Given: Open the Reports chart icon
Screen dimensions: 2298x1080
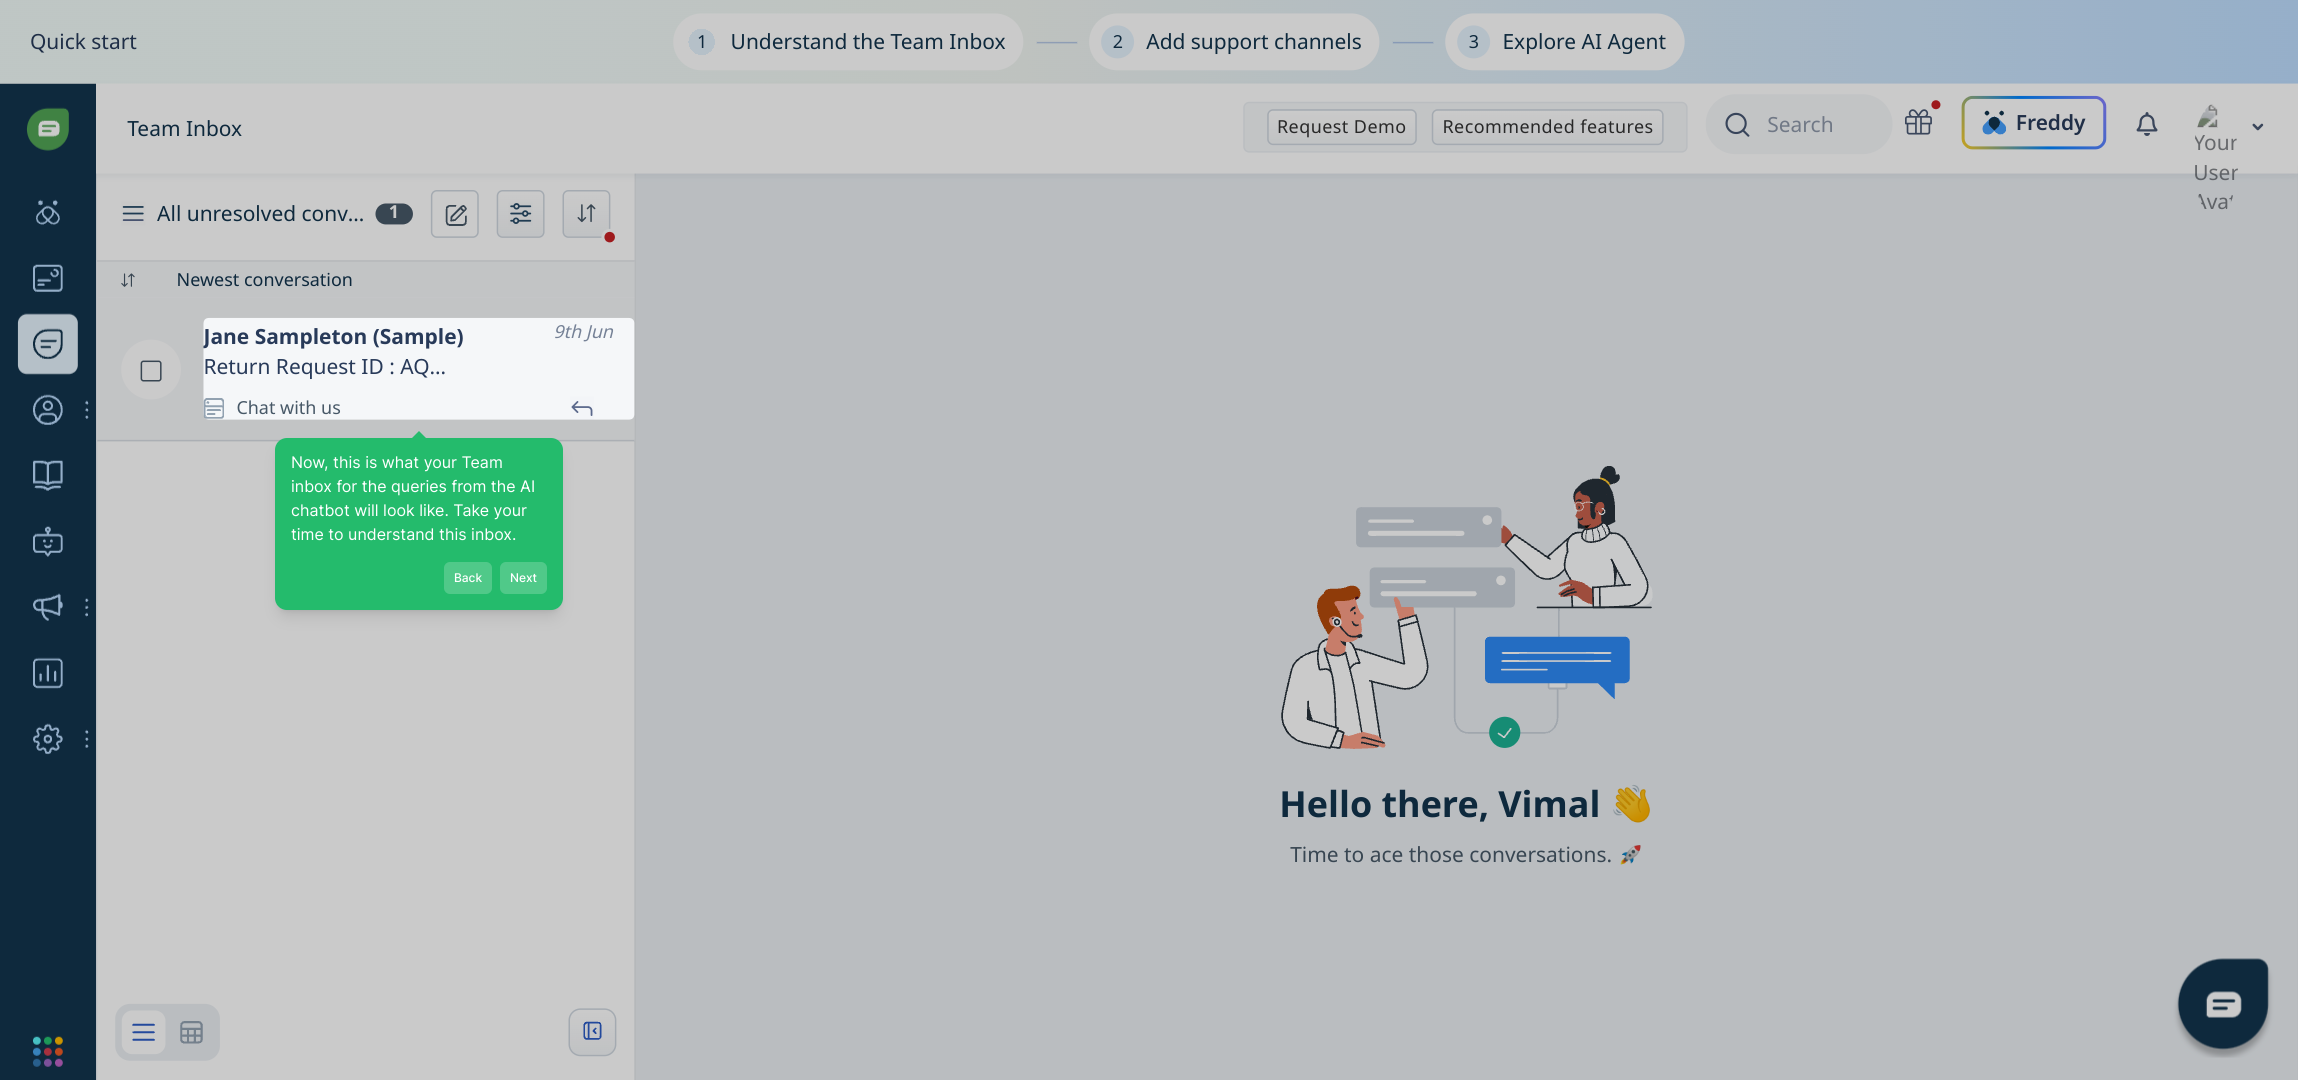Looking at the screenshot, I should coord(47,673).
